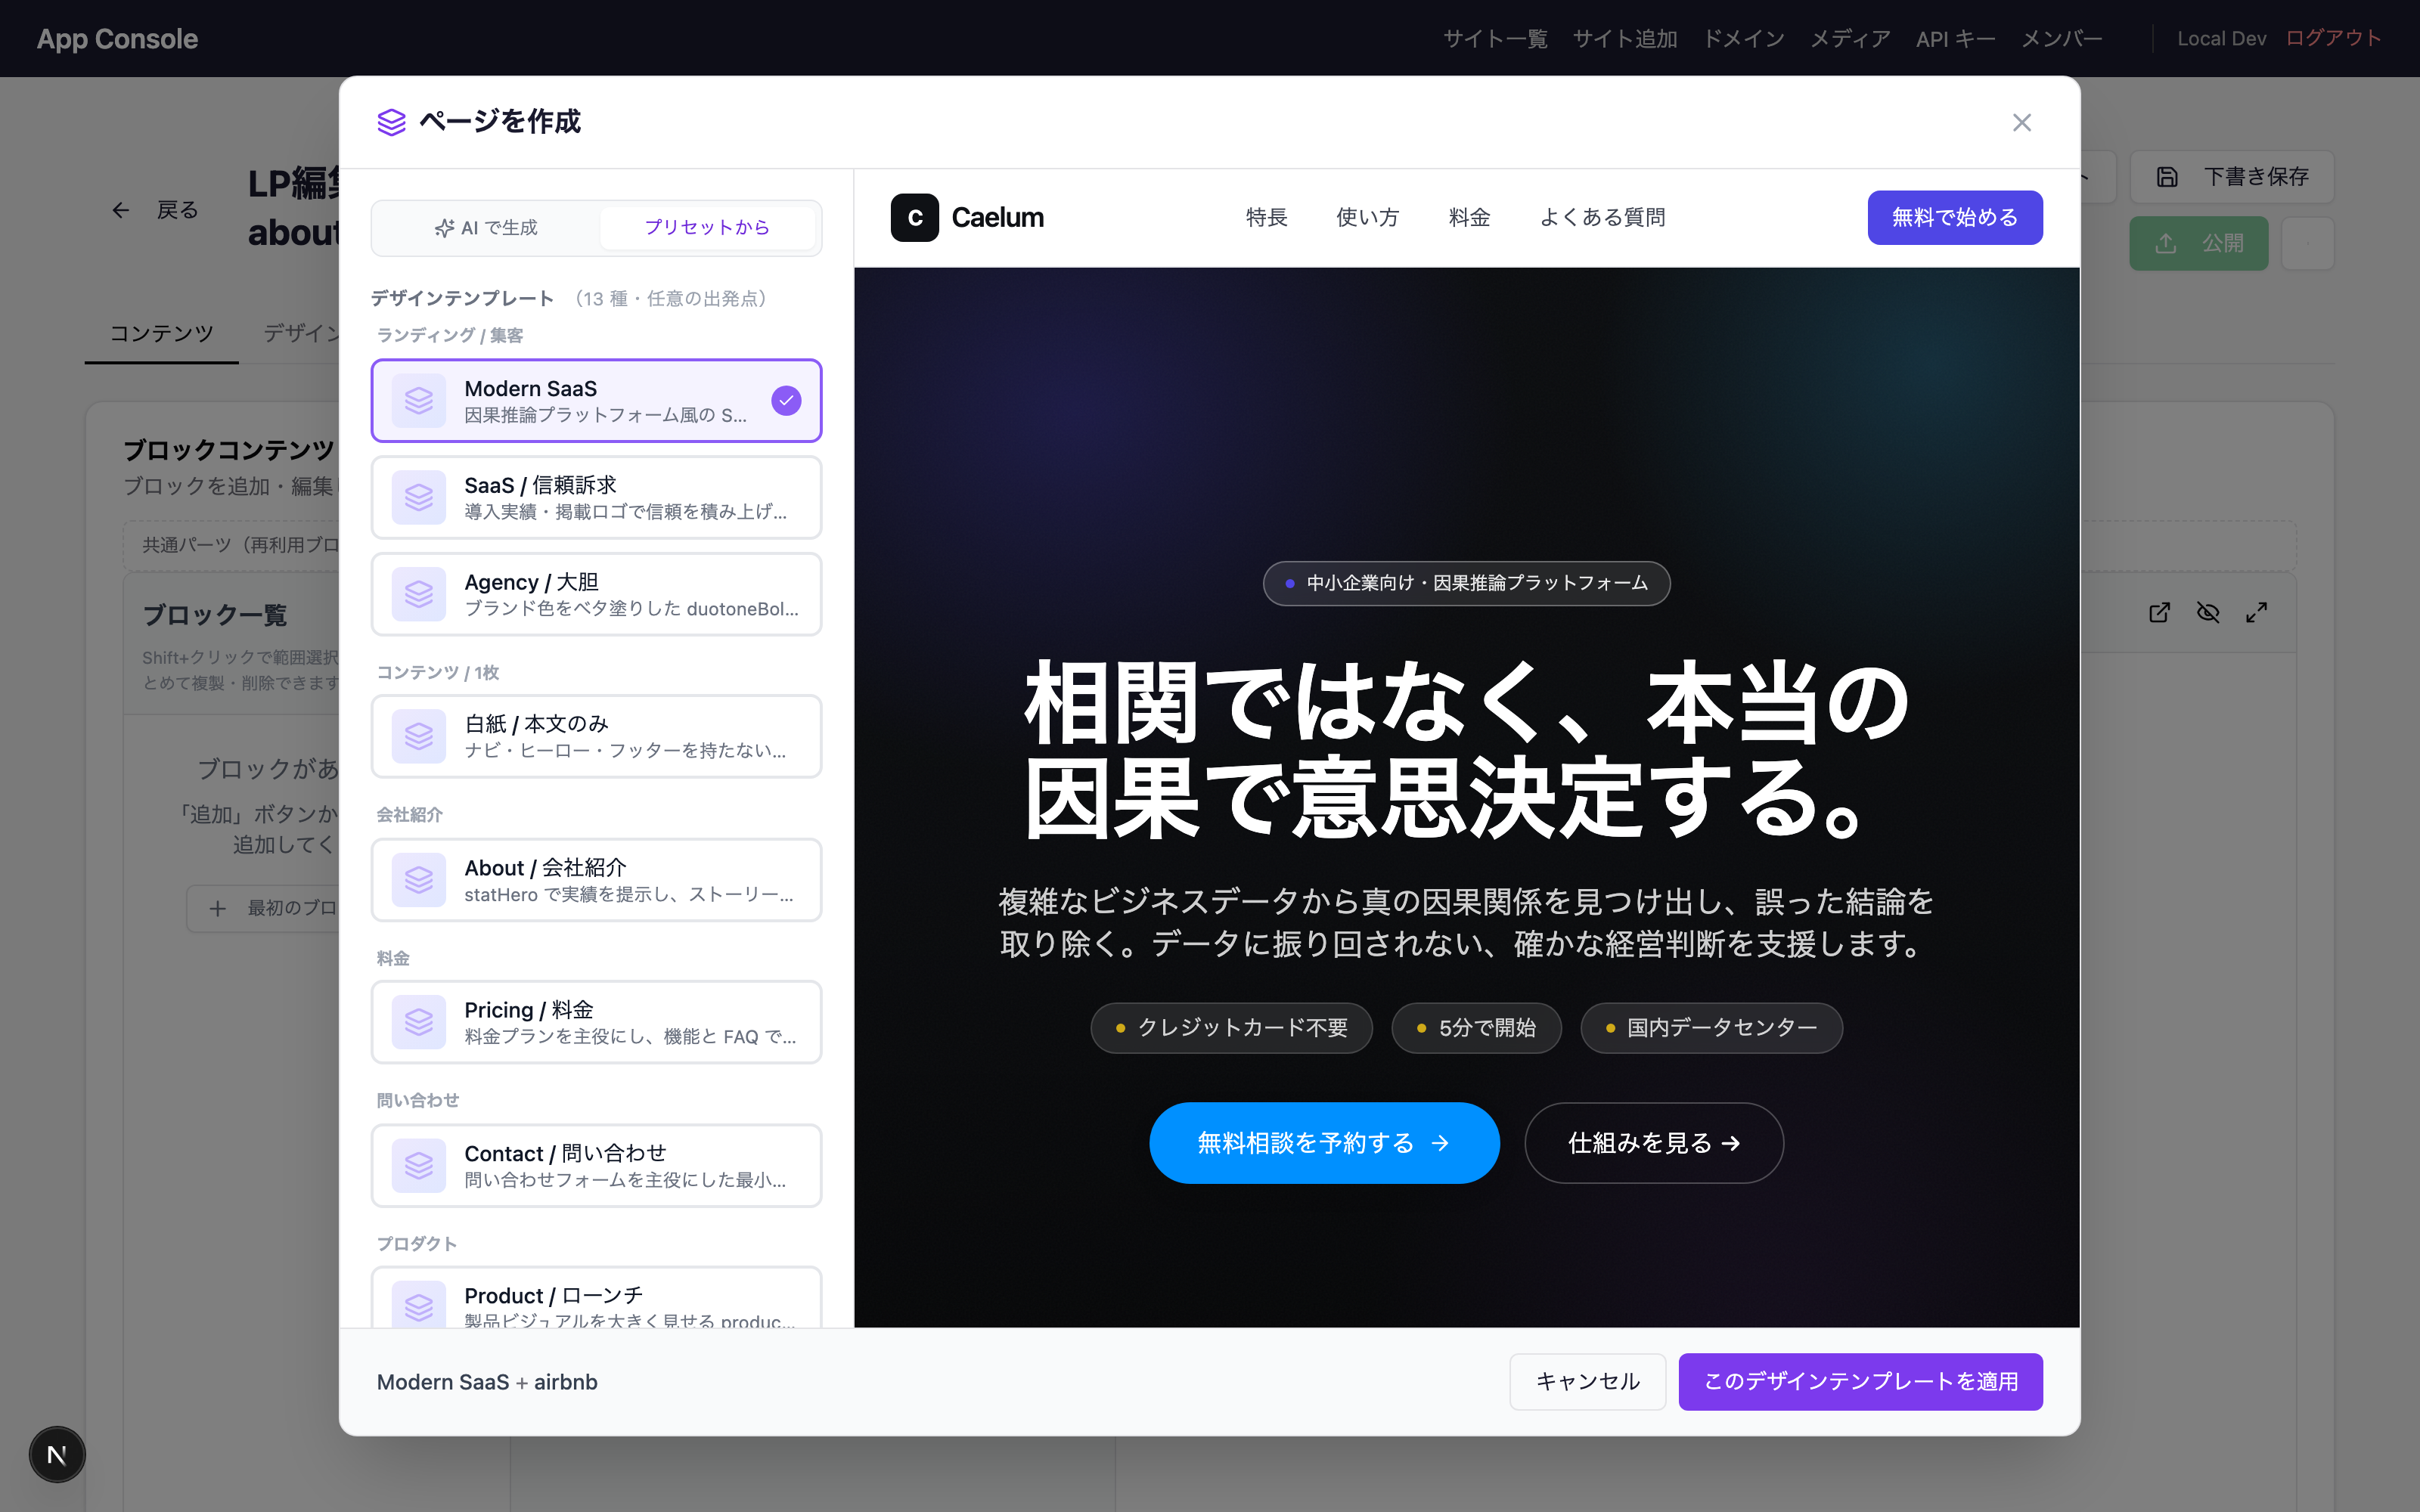This screenshot has width=2420, height=1512.
Task: Click the 国内データセンター badge
Action: [x=1711, y=1028]
